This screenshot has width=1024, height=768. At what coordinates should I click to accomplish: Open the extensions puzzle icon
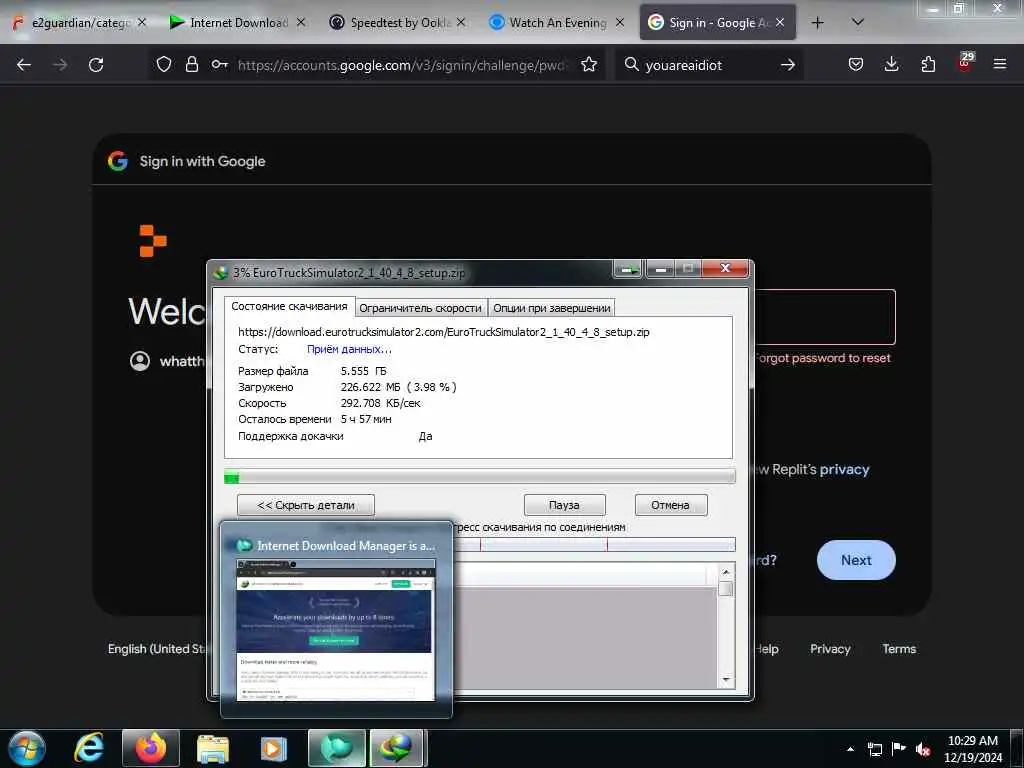pos(928,64)
